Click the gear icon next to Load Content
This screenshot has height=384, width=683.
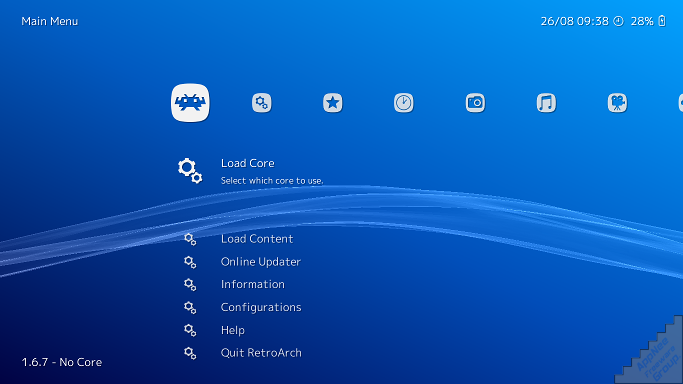point(190,239)
